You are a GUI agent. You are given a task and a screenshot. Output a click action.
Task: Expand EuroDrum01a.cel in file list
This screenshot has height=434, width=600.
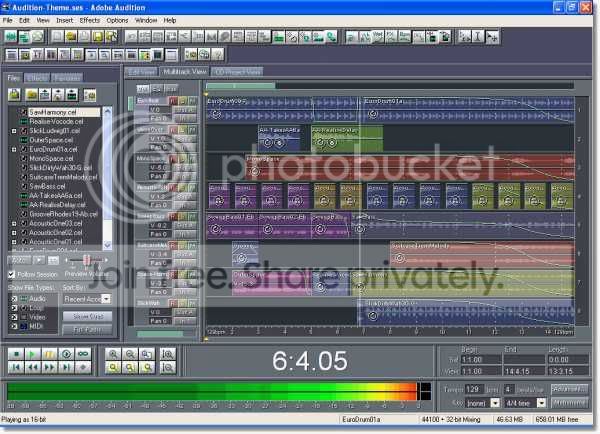tap(14, 149)
